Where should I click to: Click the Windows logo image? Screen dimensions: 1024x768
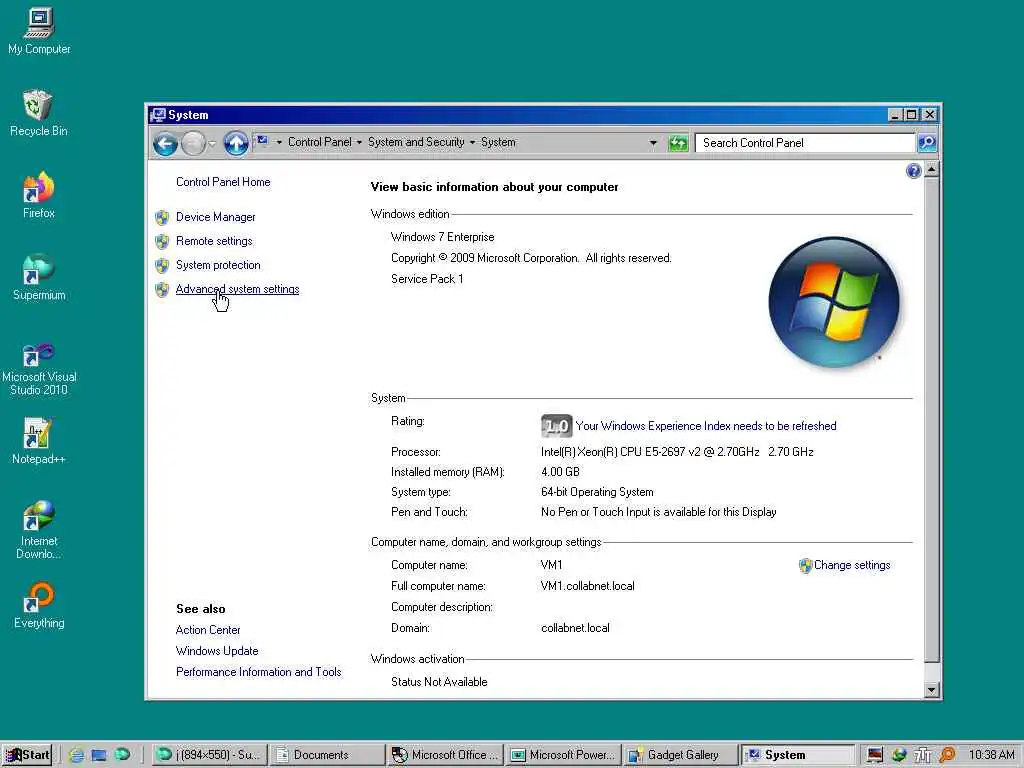(834, 302)
